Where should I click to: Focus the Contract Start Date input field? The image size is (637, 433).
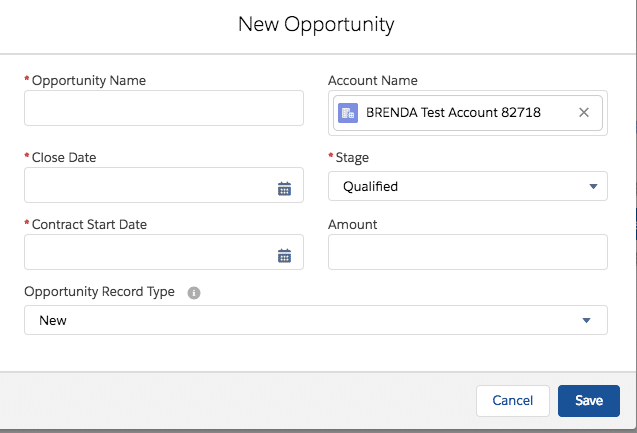[164, 252]
